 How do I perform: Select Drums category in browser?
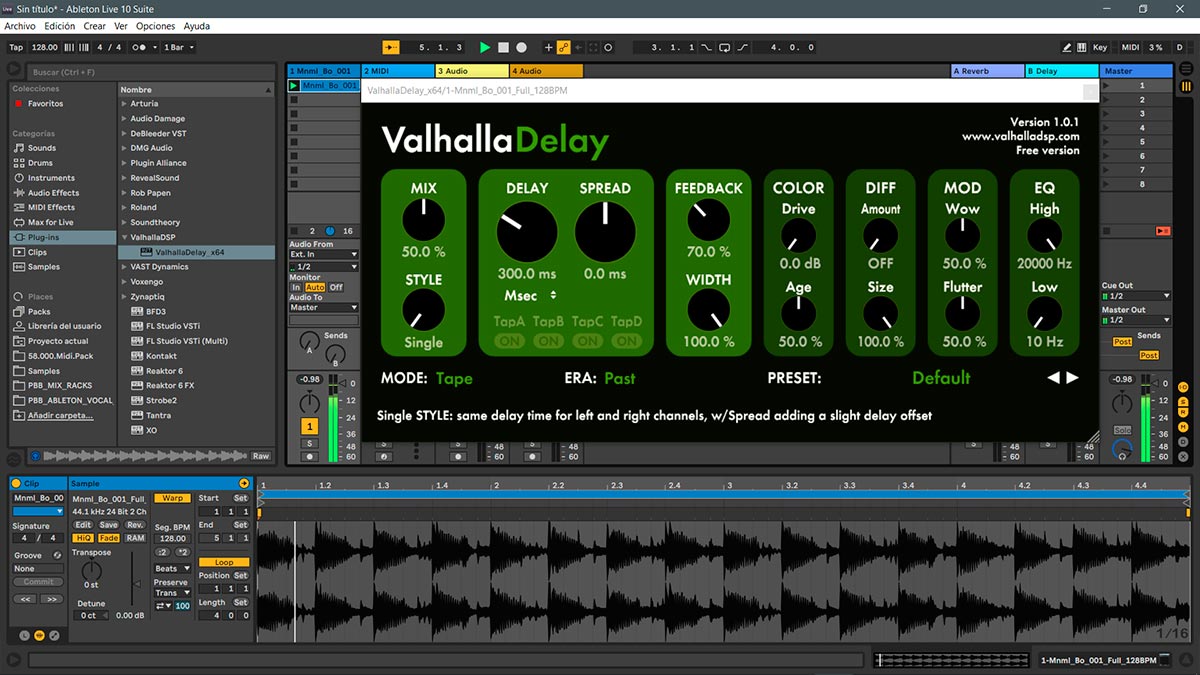pos(40,163)
